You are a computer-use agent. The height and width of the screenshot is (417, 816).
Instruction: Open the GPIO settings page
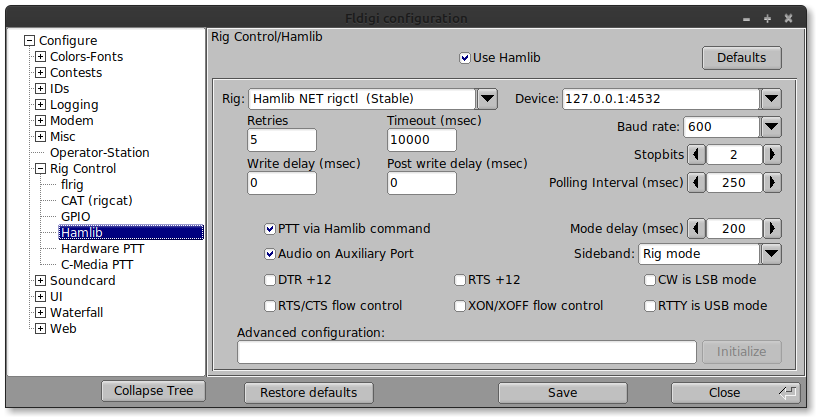(75, 217)
